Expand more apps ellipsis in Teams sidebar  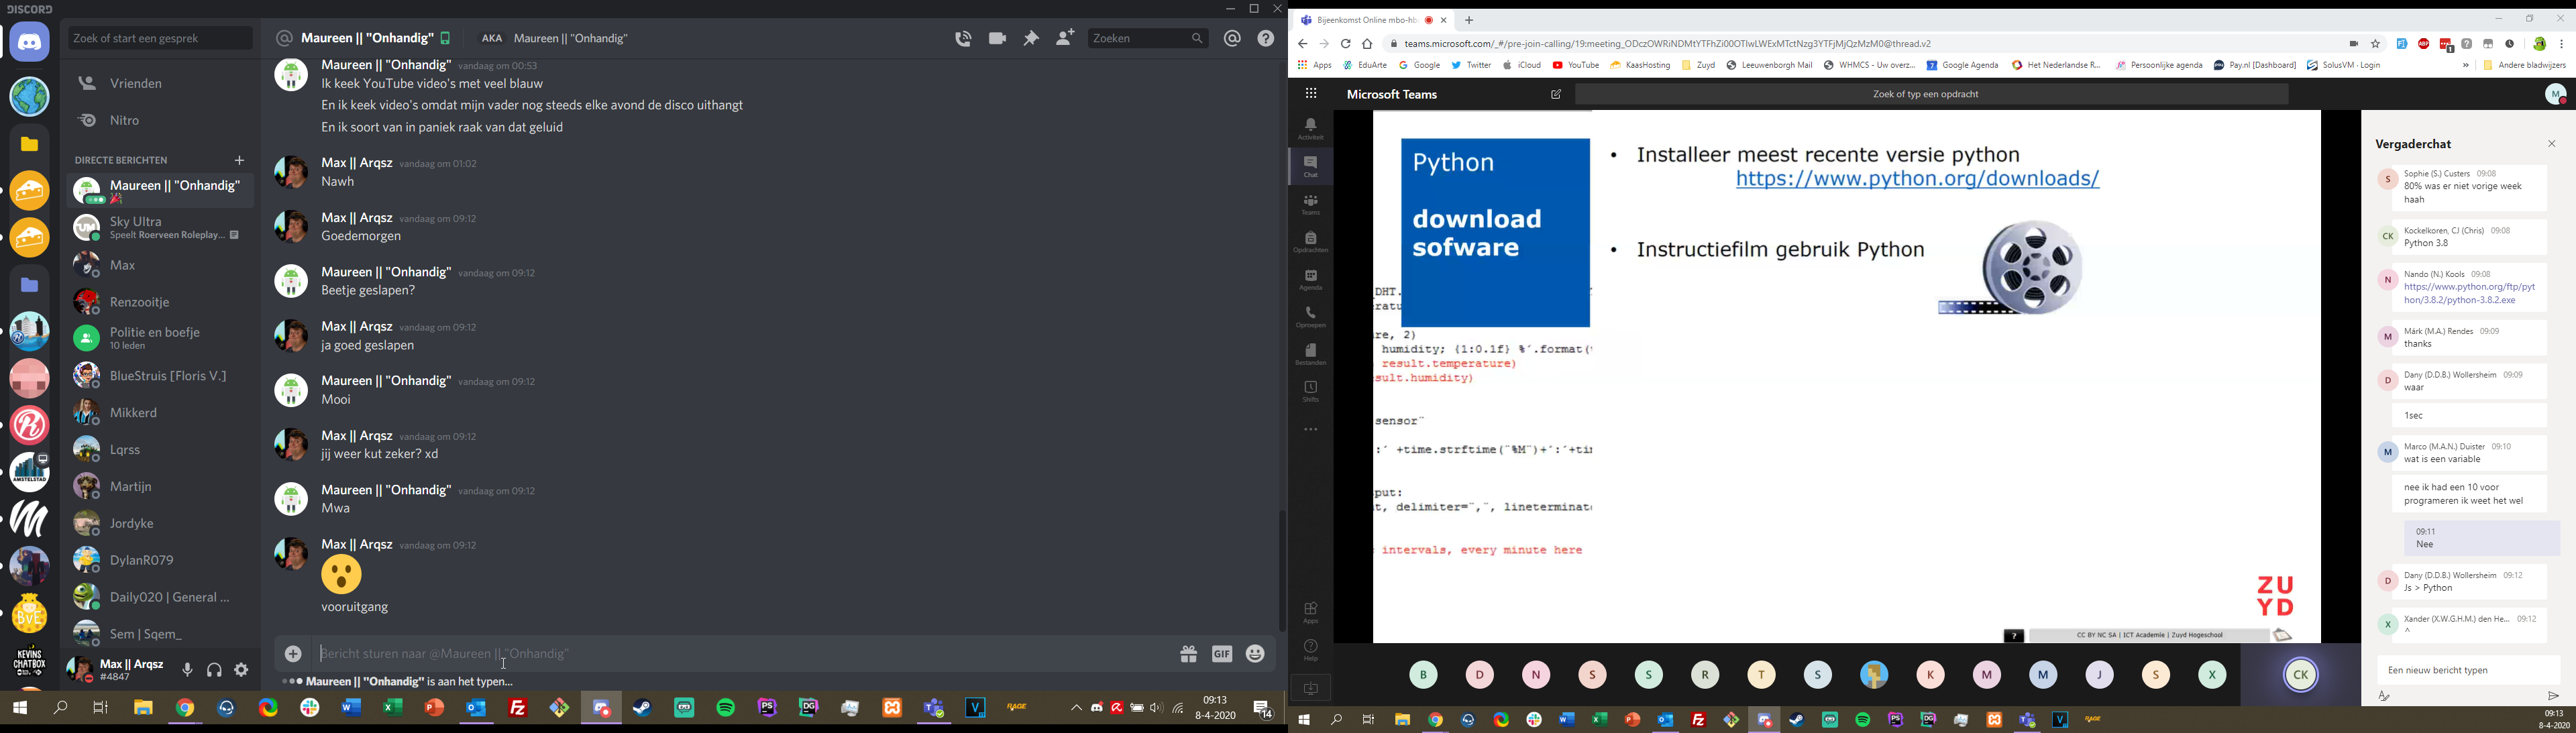[x=1311, y=430]
